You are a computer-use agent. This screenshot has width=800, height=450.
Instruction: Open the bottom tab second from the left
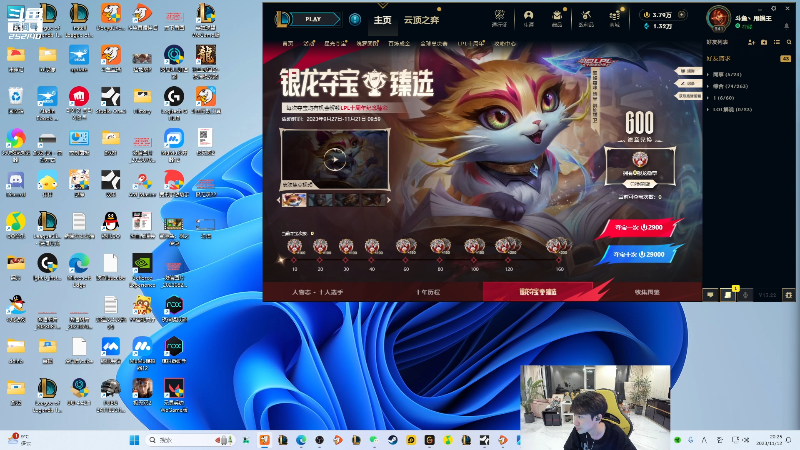click(428, 292)
